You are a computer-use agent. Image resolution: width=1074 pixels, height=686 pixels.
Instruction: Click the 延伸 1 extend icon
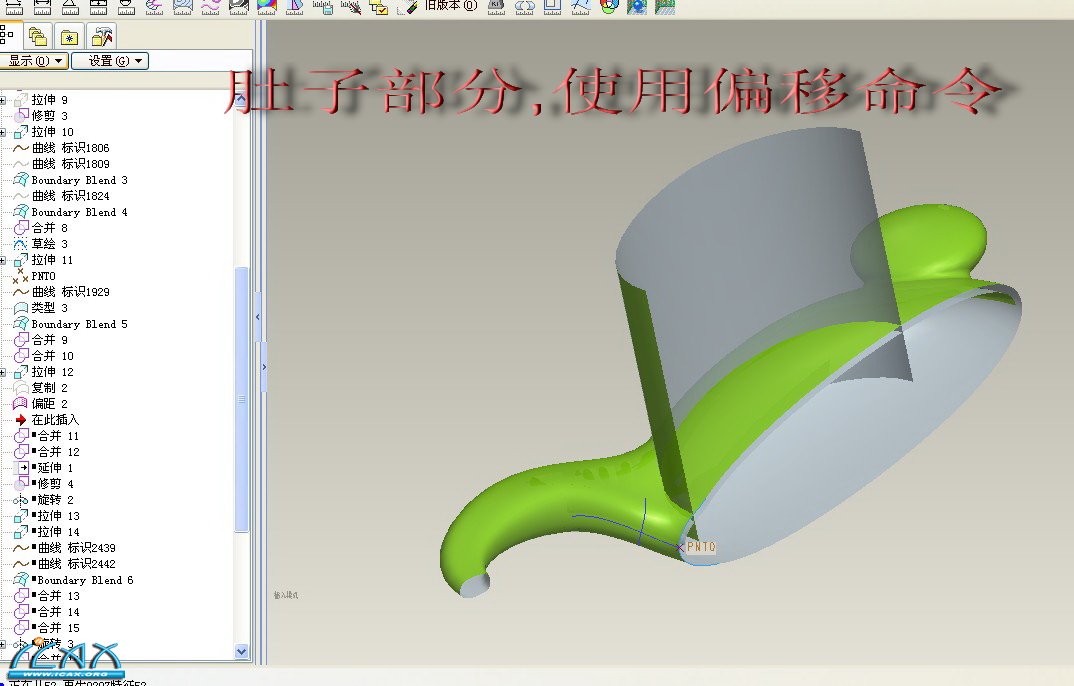[x=22, y=468]
